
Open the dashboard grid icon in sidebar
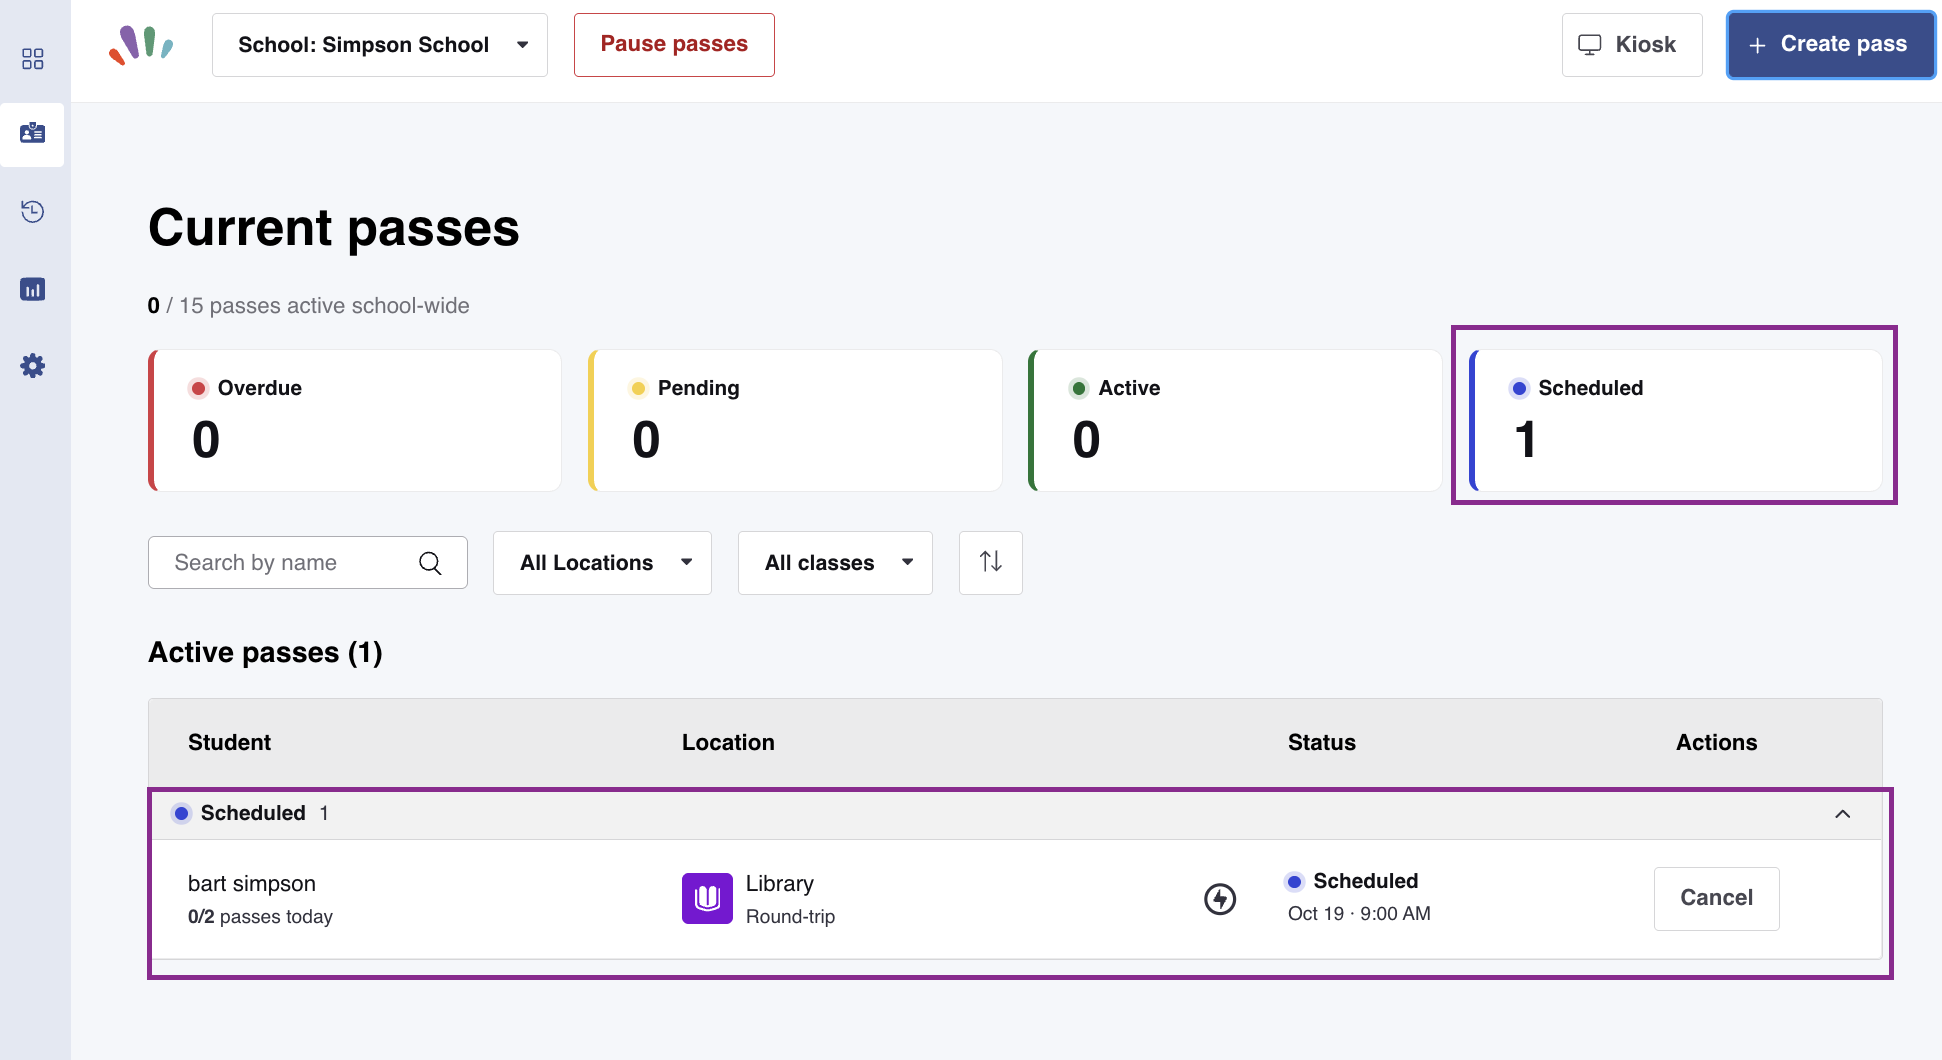pyautogui.click(x=33, y=59)
